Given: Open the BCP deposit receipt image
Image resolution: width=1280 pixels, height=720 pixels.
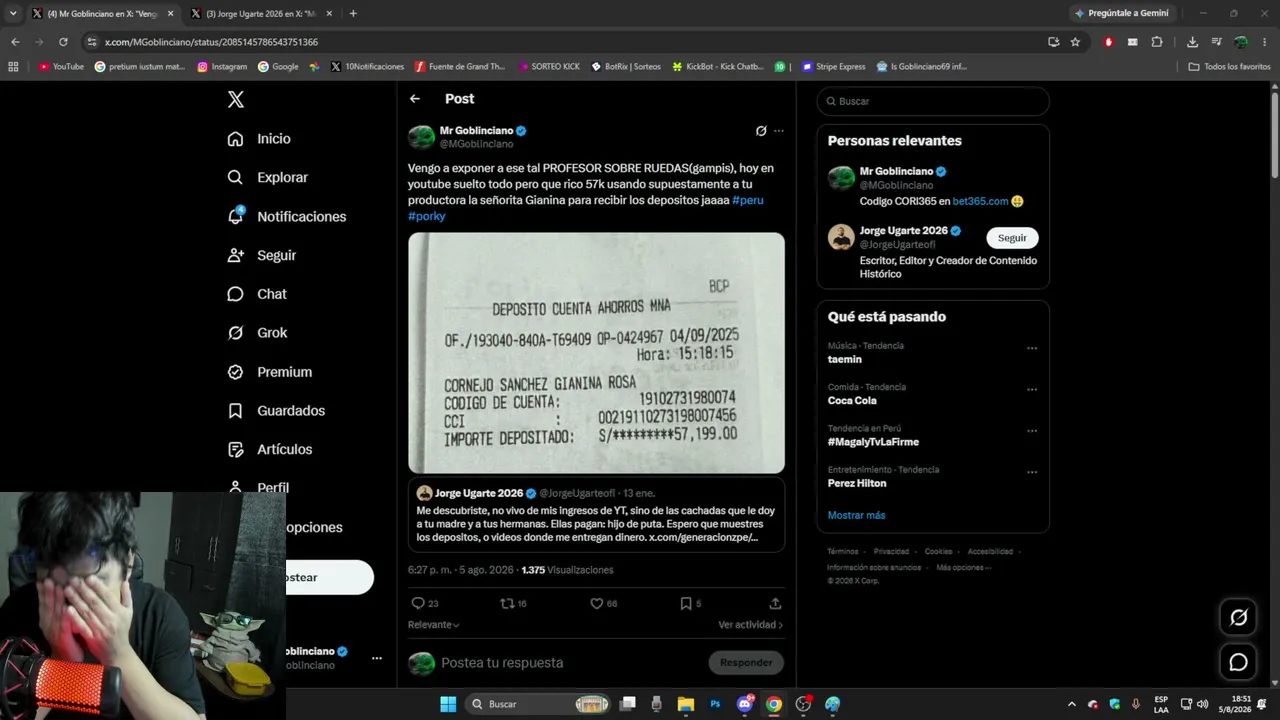Looking at the screenshot, I should coord(596,353).
